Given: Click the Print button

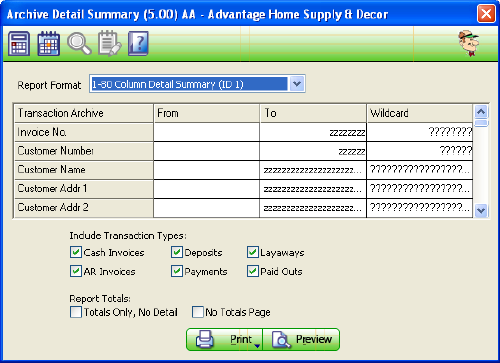Looking at the screenshot, I should [x=224, y=339].
